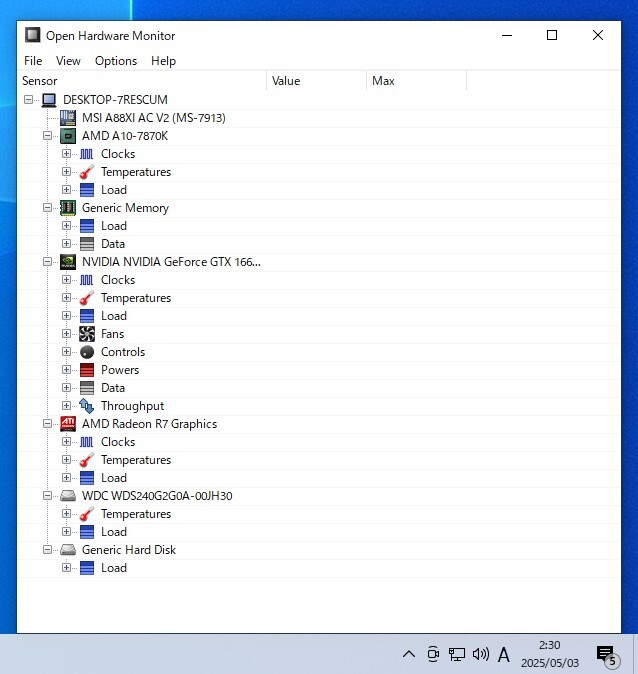Click the drive icon beside WDC WDS240G2G0A-00JH30
The width and height of the screenshot is (638, 674).
tap(68, 496)
